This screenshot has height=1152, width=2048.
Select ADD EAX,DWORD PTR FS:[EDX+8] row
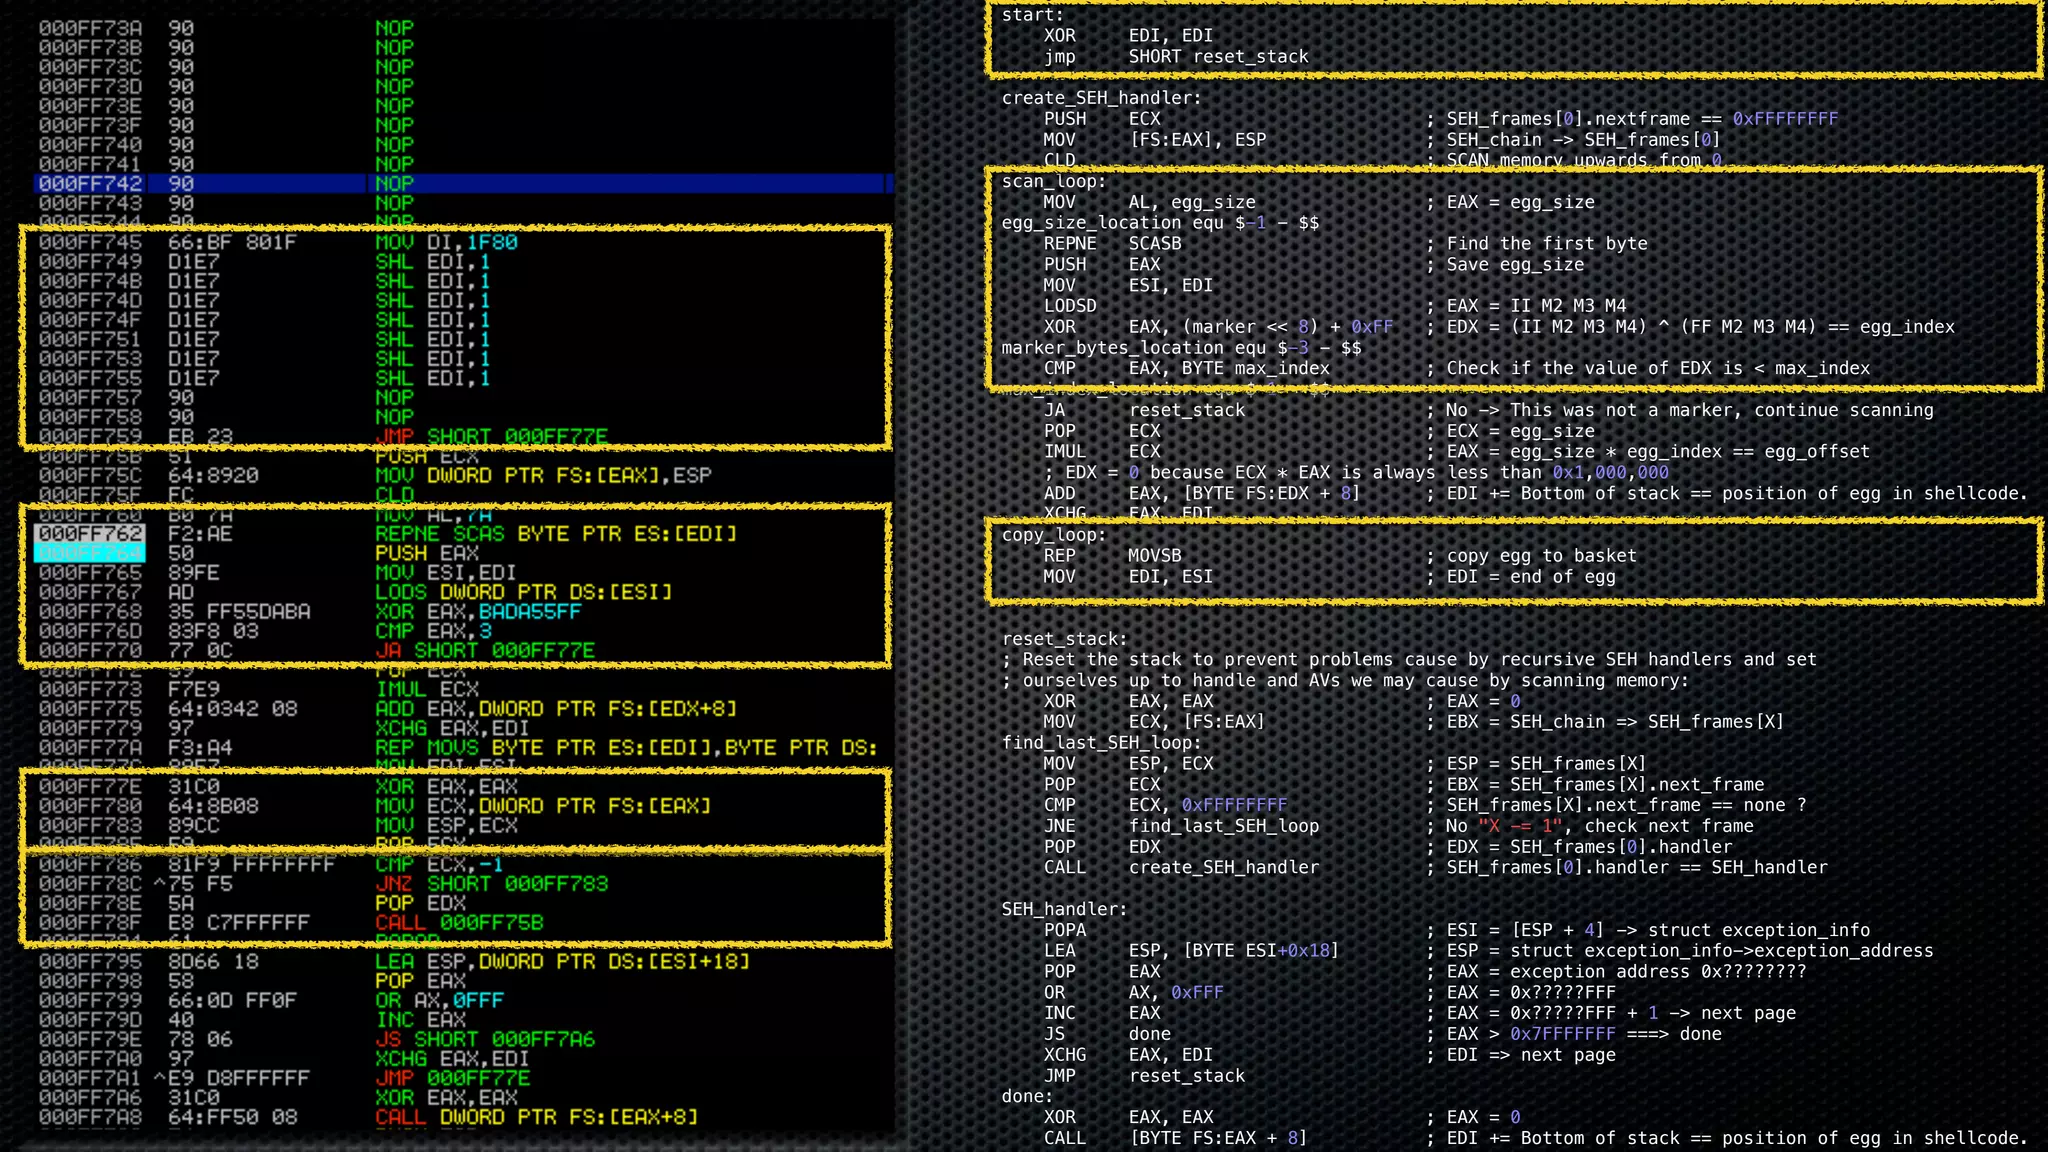click(x=388, y=708)
